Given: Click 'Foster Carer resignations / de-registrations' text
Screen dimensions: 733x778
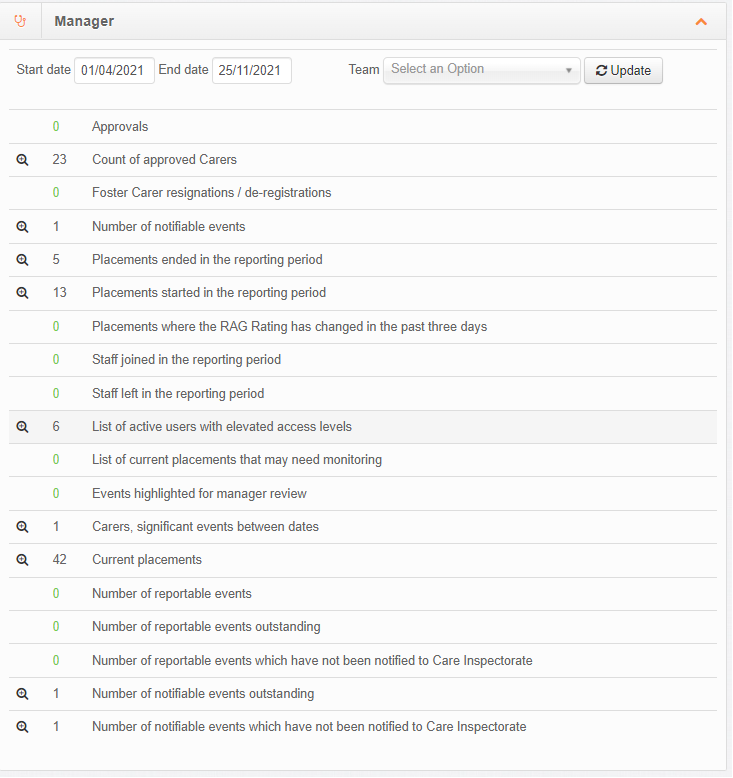Looking at the screenshot, I should (211, 193).
